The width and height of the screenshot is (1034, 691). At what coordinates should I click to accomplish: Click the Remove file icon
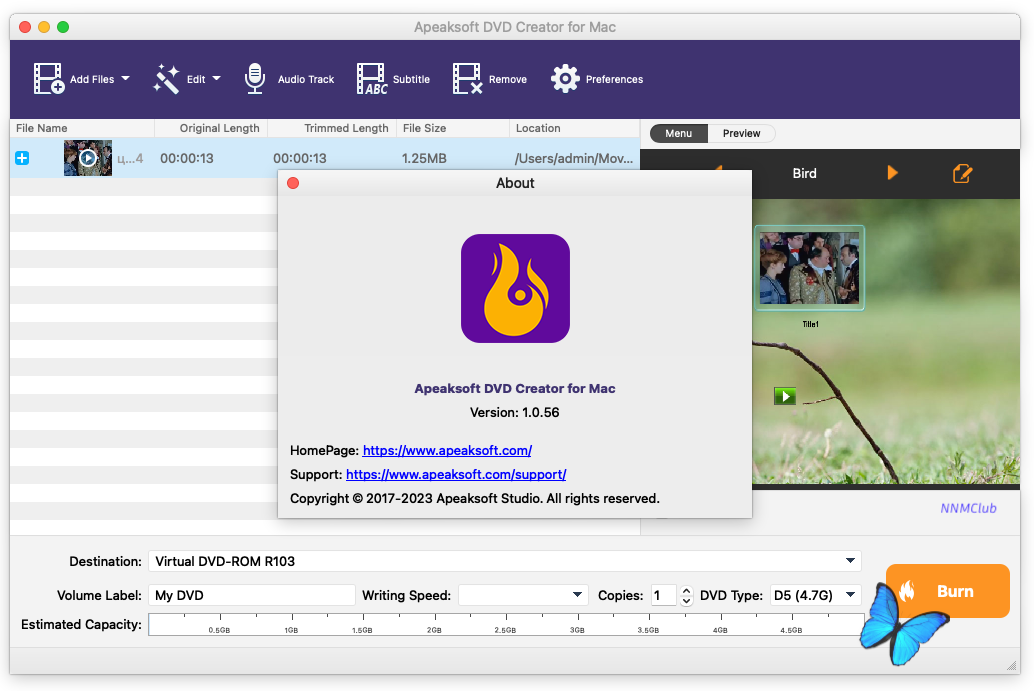[x=467, y=79]
